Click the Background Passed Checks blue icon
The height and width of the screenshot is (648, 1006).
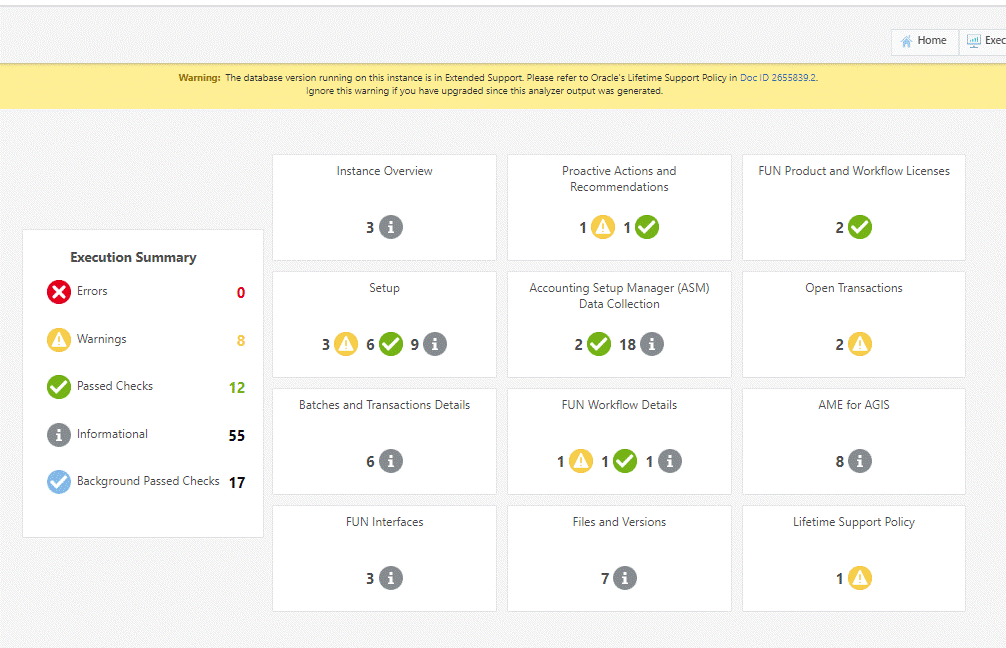(59, 482)
